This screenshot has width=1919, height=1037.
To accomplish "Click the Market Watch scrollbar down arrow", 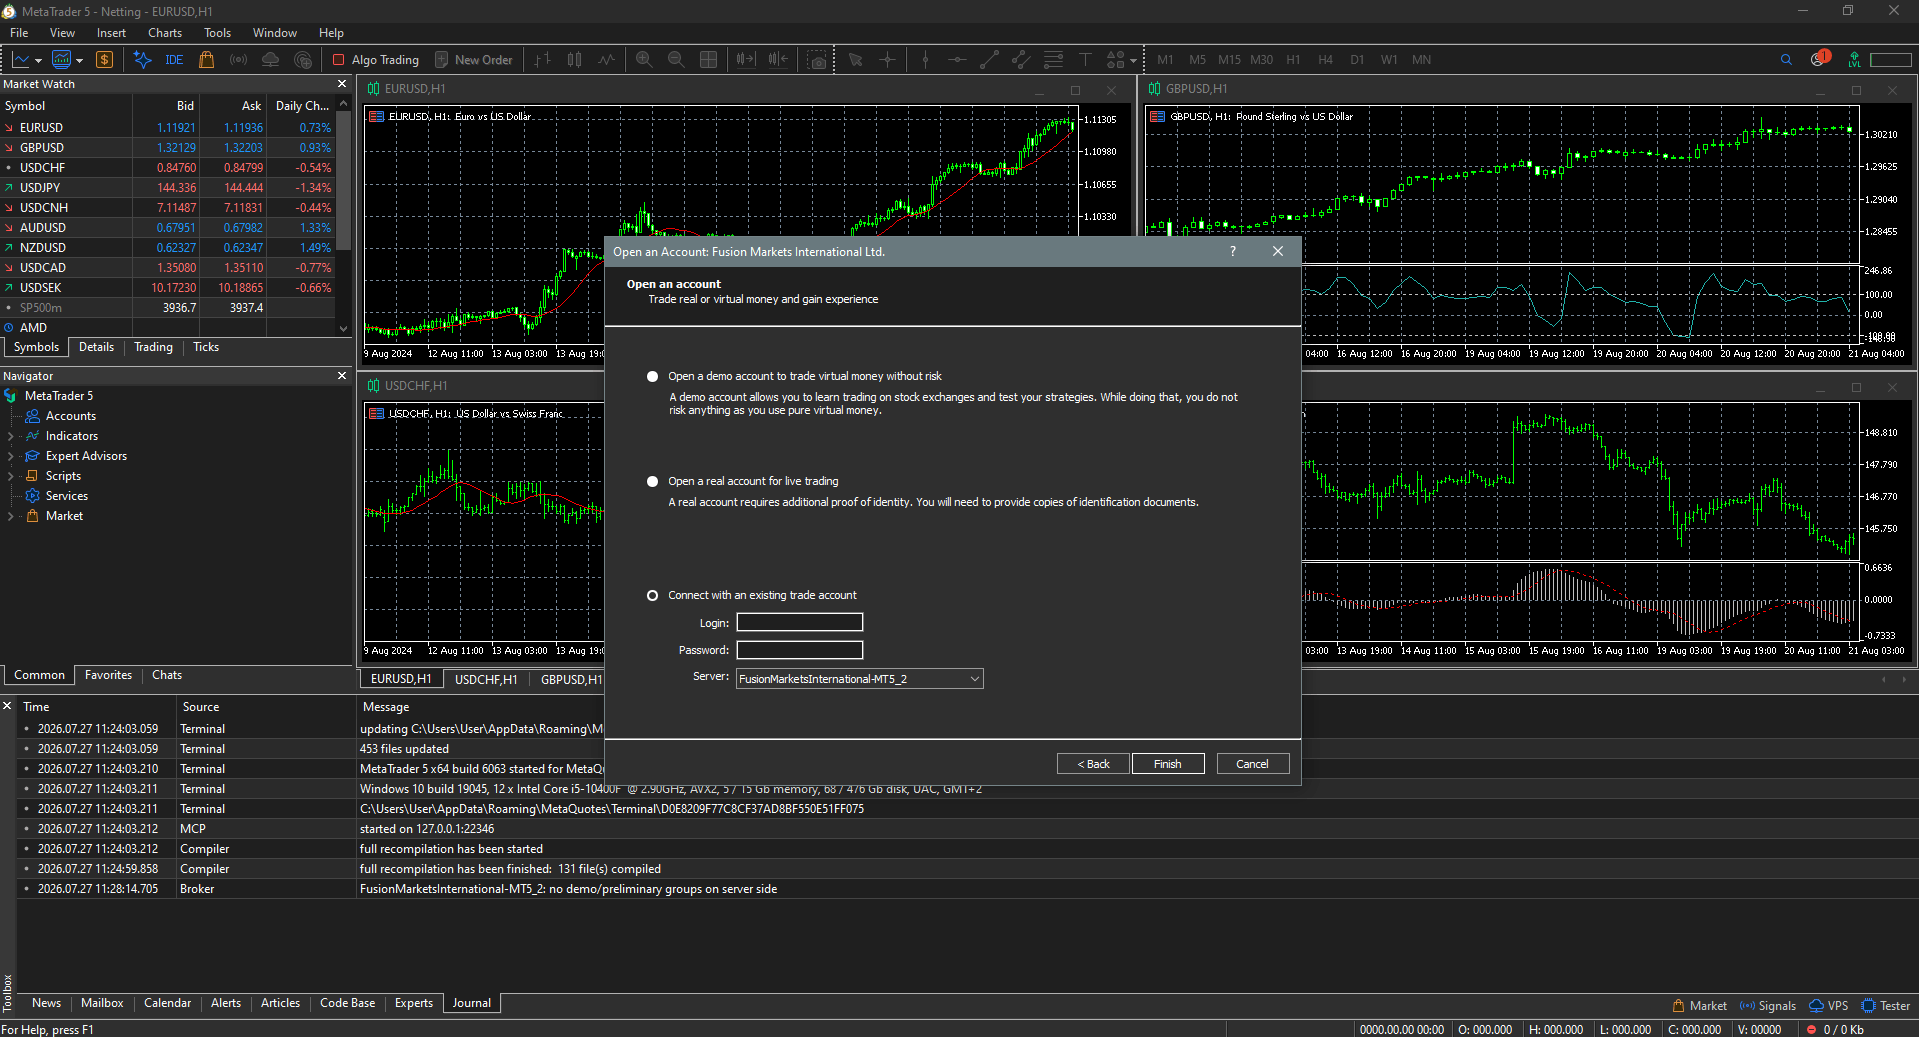I will (x=344, y=328).
